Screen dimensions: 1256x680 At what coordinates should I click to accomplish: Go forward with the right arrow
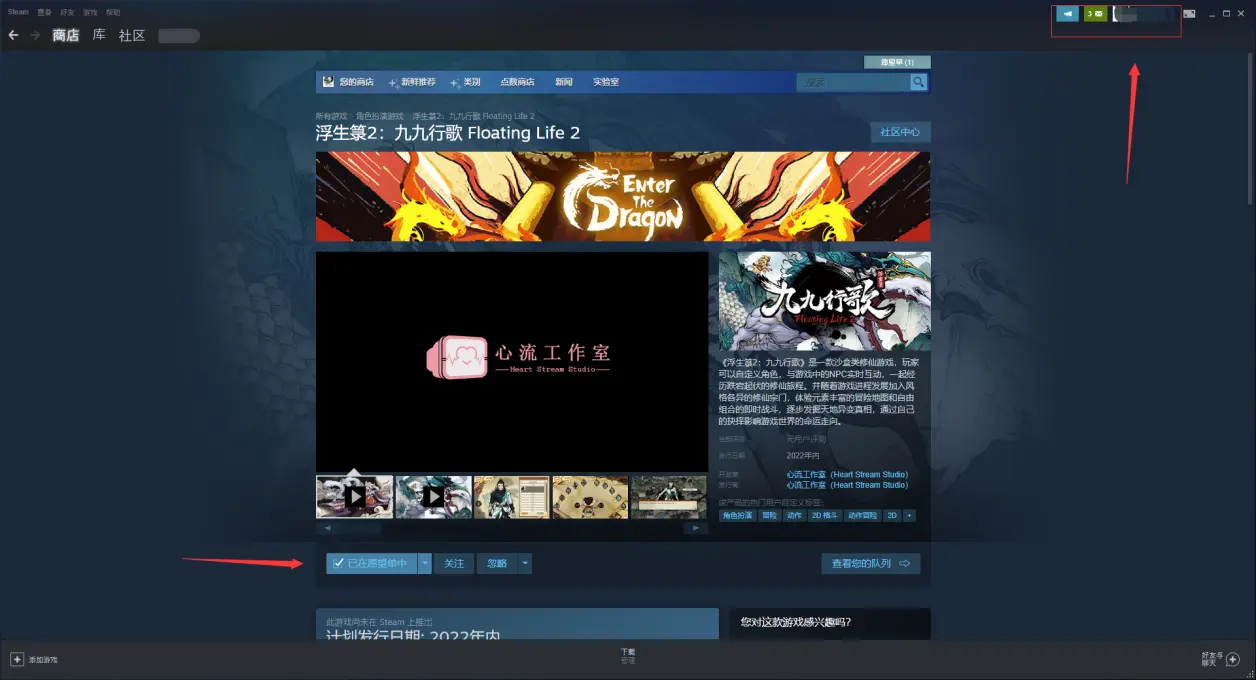click(35, 35)
